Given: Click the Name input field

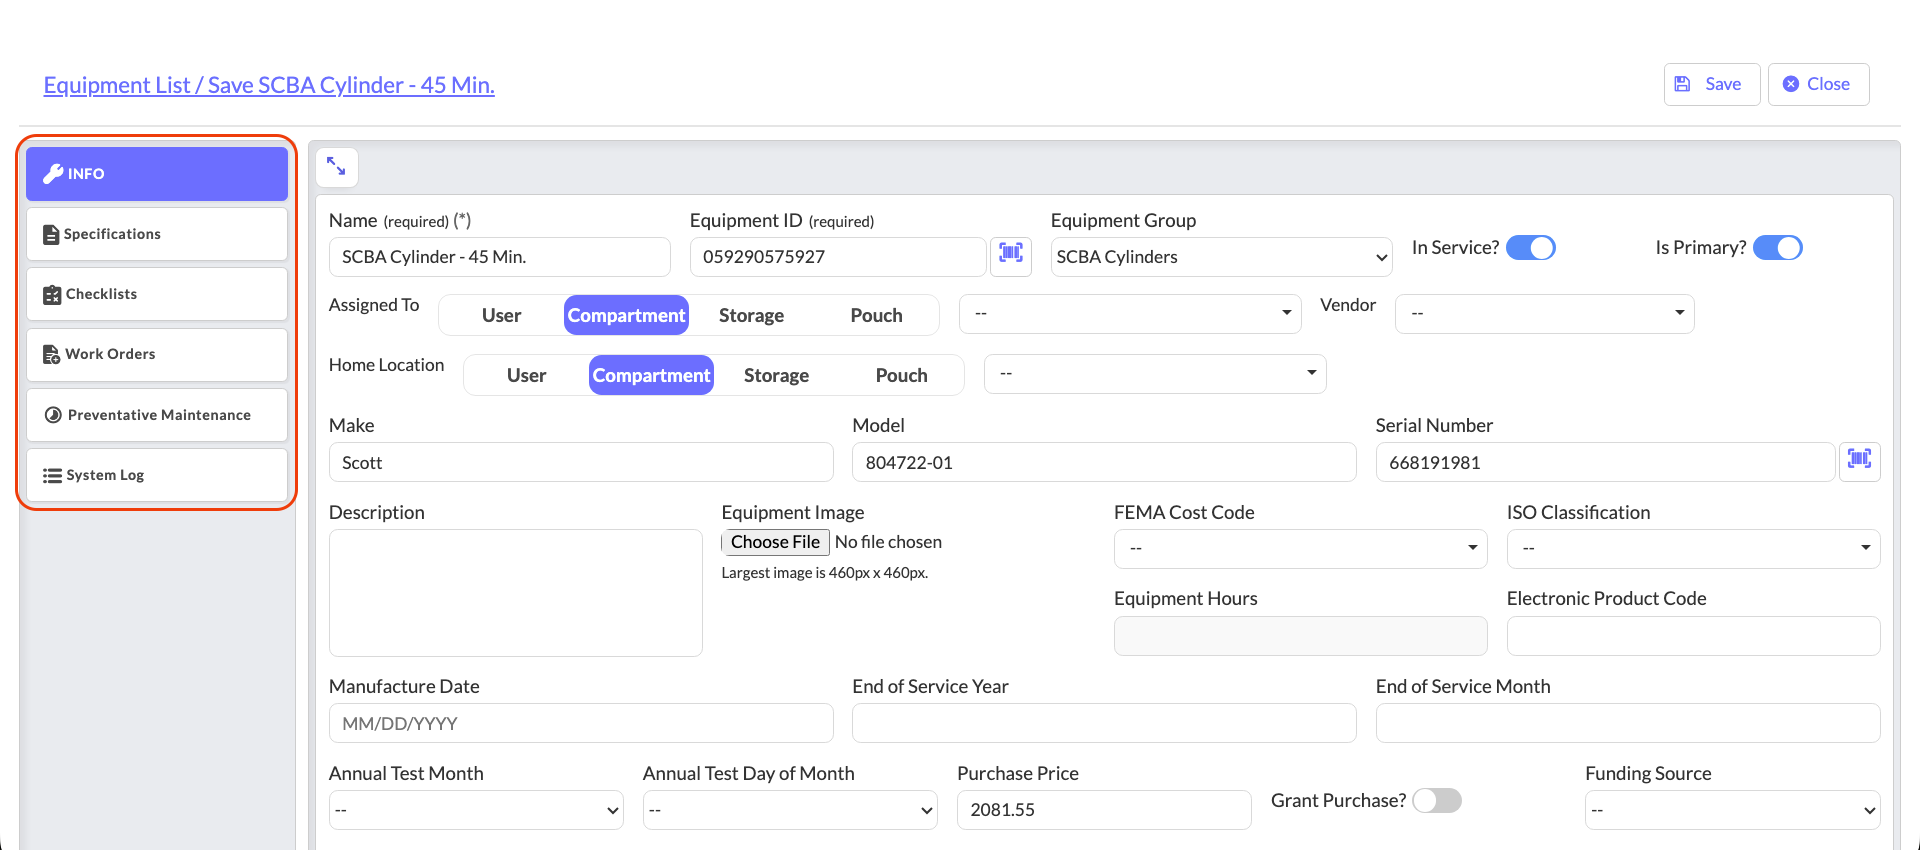Looking at the screenshot, I should point(499,257).
